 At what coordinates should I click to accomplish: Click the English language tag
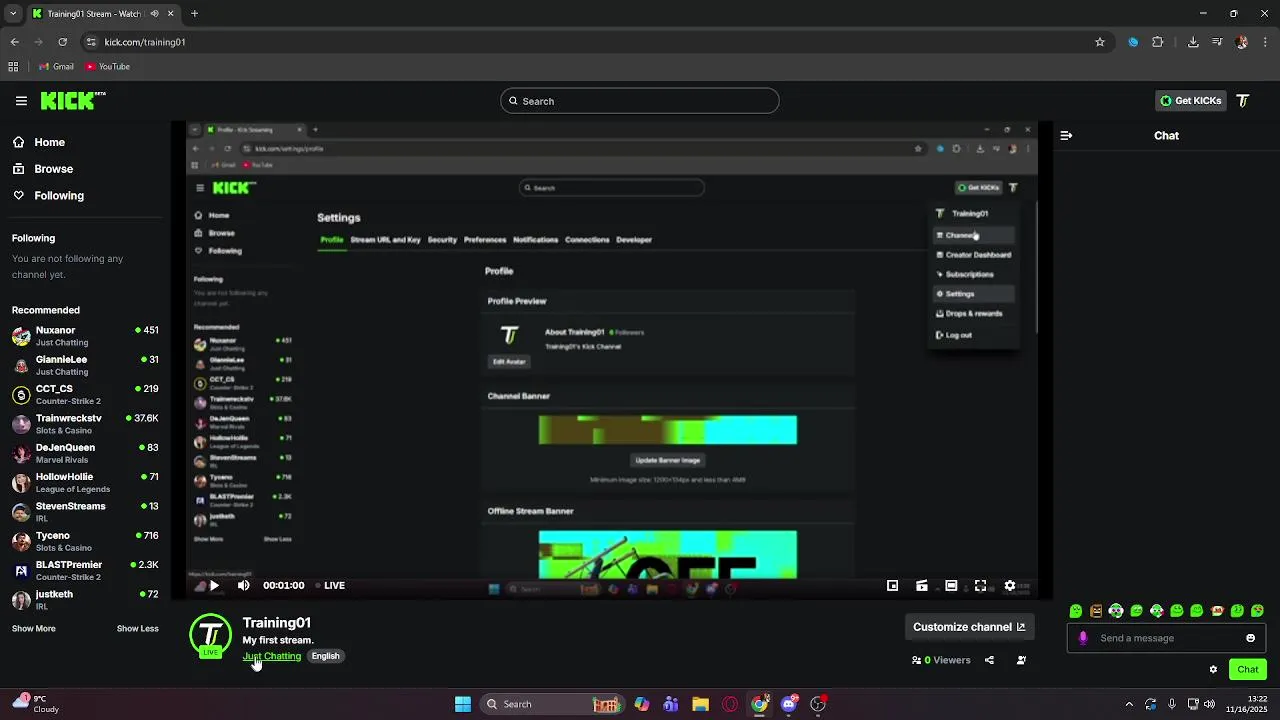pyautogui.click(x=325, y=656)
